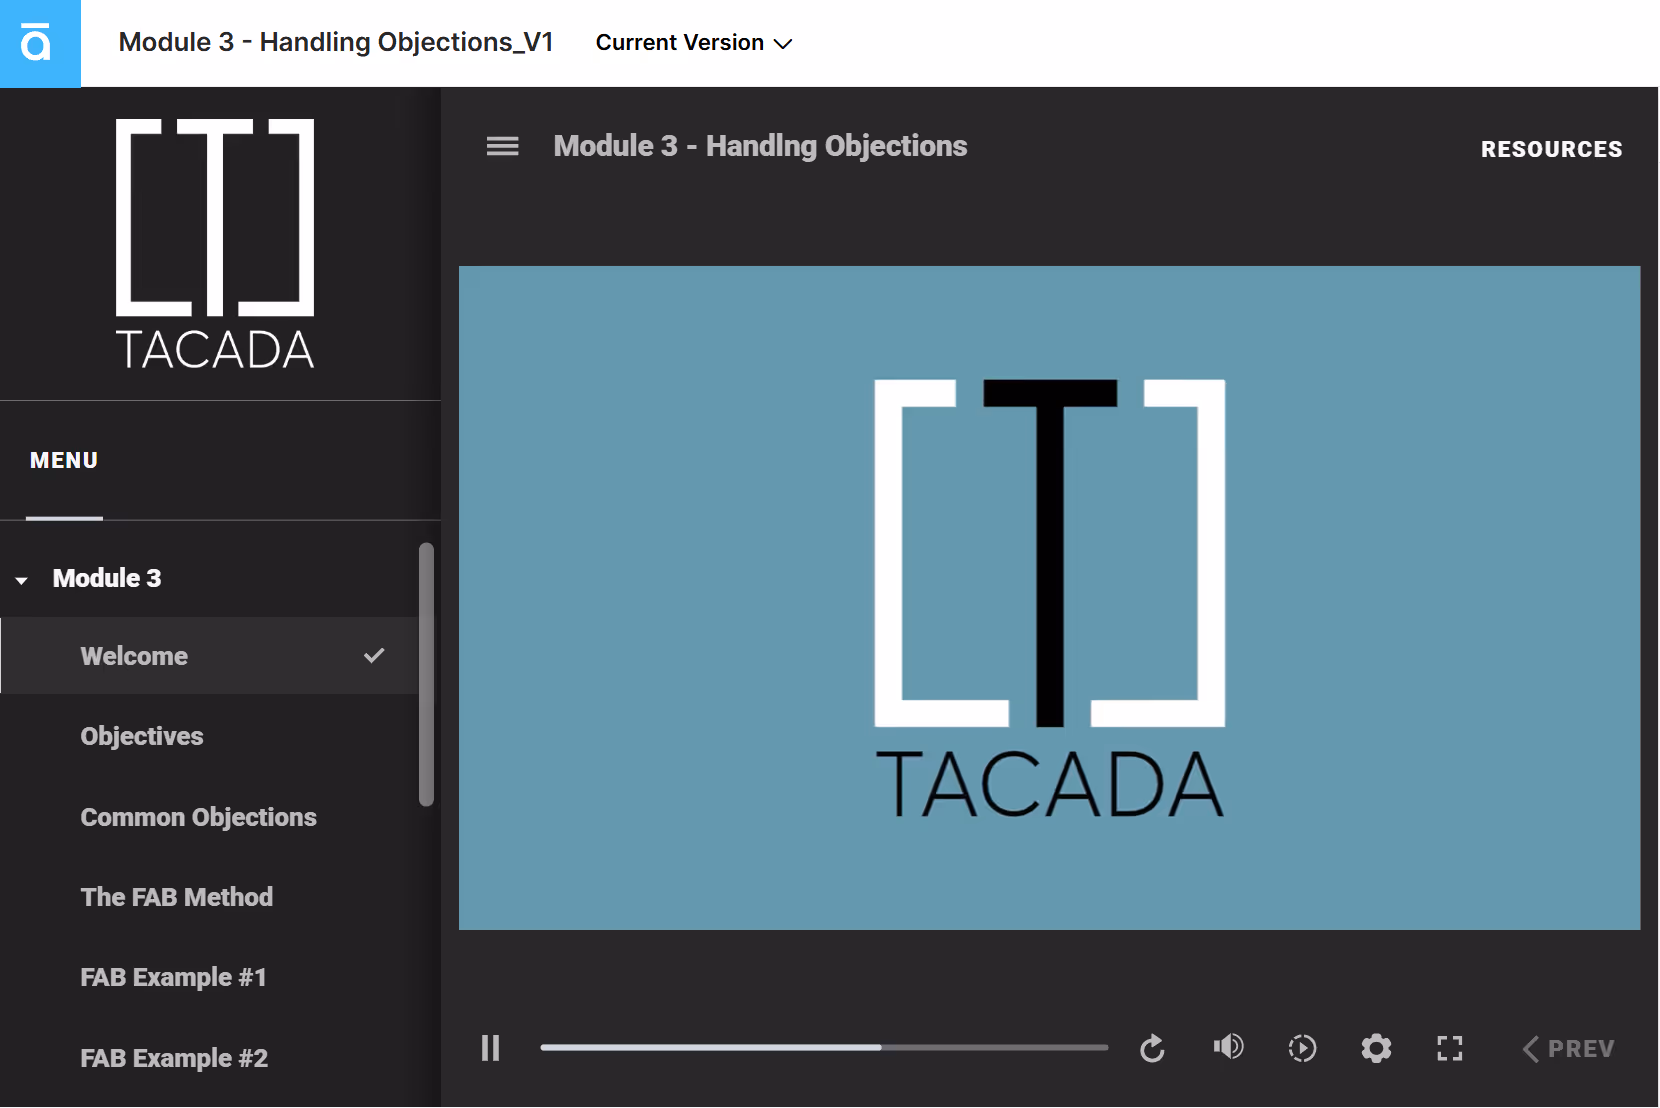
Task: Open the RESOURCES panel
Action: click(1551, 148)
